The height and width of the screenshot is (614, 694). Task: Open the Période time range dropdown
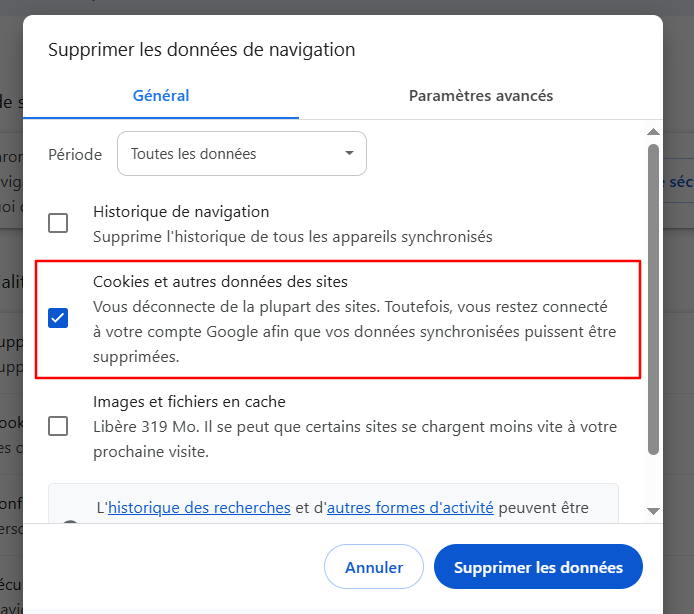tap(241, 154)
